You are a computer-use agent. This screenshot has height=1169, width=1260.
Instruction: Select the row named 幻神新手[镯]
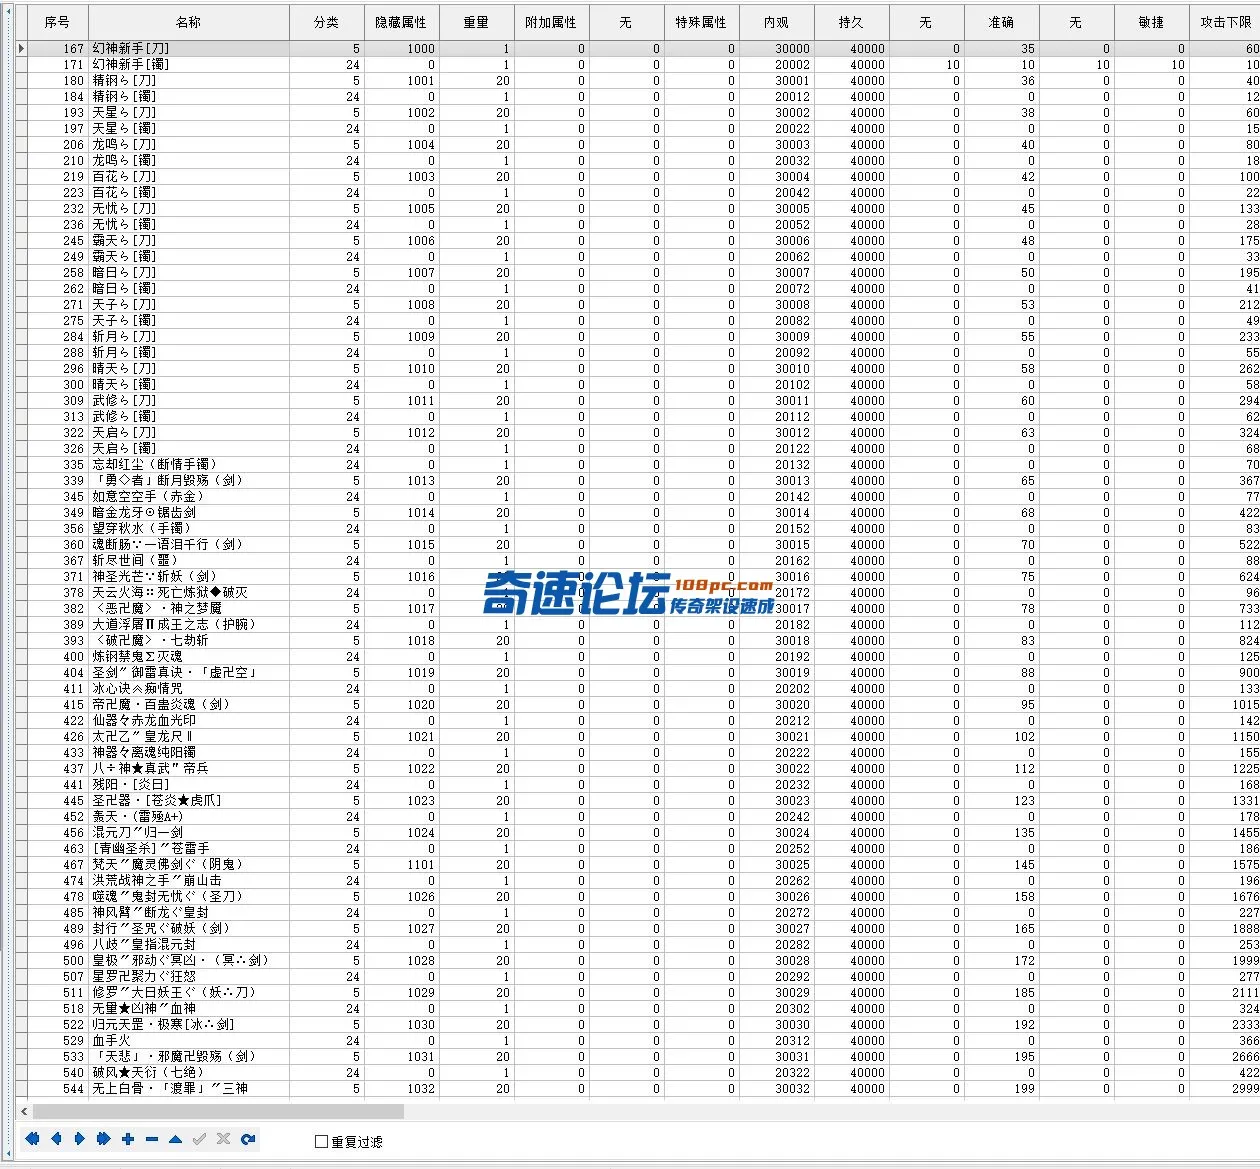pyautogui.click(x=638, y=64)
